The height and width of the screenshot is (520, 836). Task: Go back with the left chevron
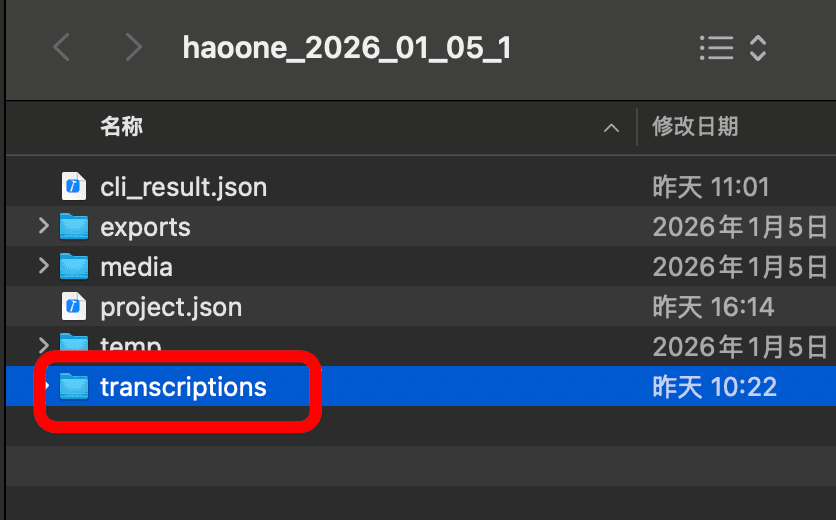[62, 47]
